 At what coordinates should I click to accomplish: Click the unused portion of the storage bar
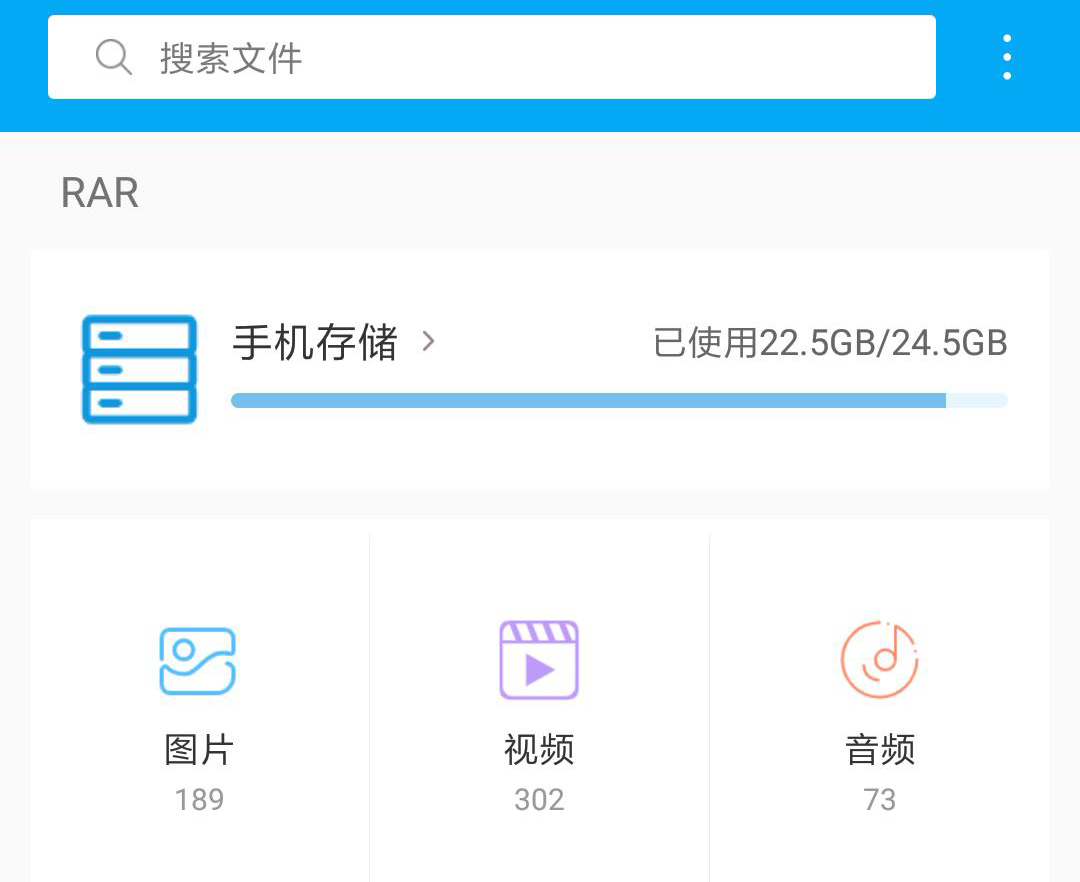click(977, 400)
